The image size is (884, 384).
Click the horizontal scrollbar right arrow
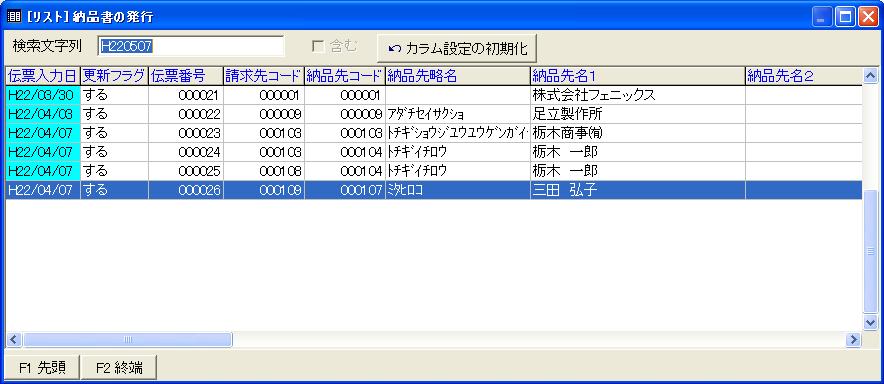coord(854,339)
